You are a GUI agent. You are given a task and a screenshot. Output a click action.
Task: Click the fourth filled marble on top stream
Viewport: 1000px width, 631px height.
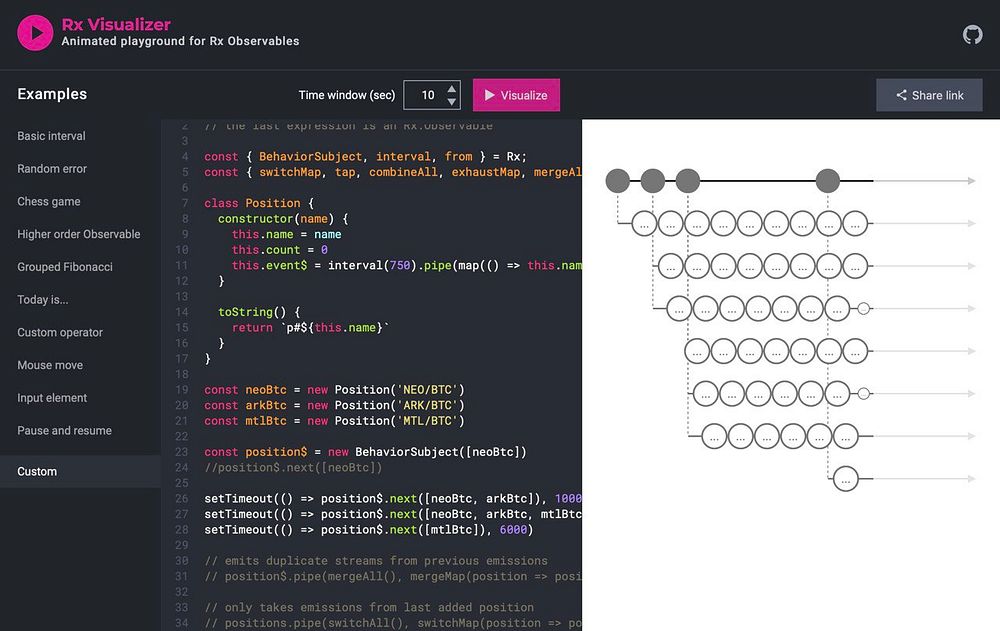(828, 181)
